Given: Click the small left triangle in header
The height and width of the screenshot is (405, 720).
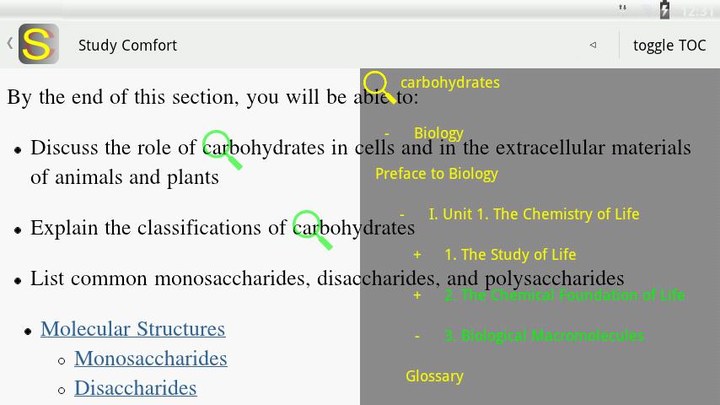Looking at the screenshot, I should [592, 45].
